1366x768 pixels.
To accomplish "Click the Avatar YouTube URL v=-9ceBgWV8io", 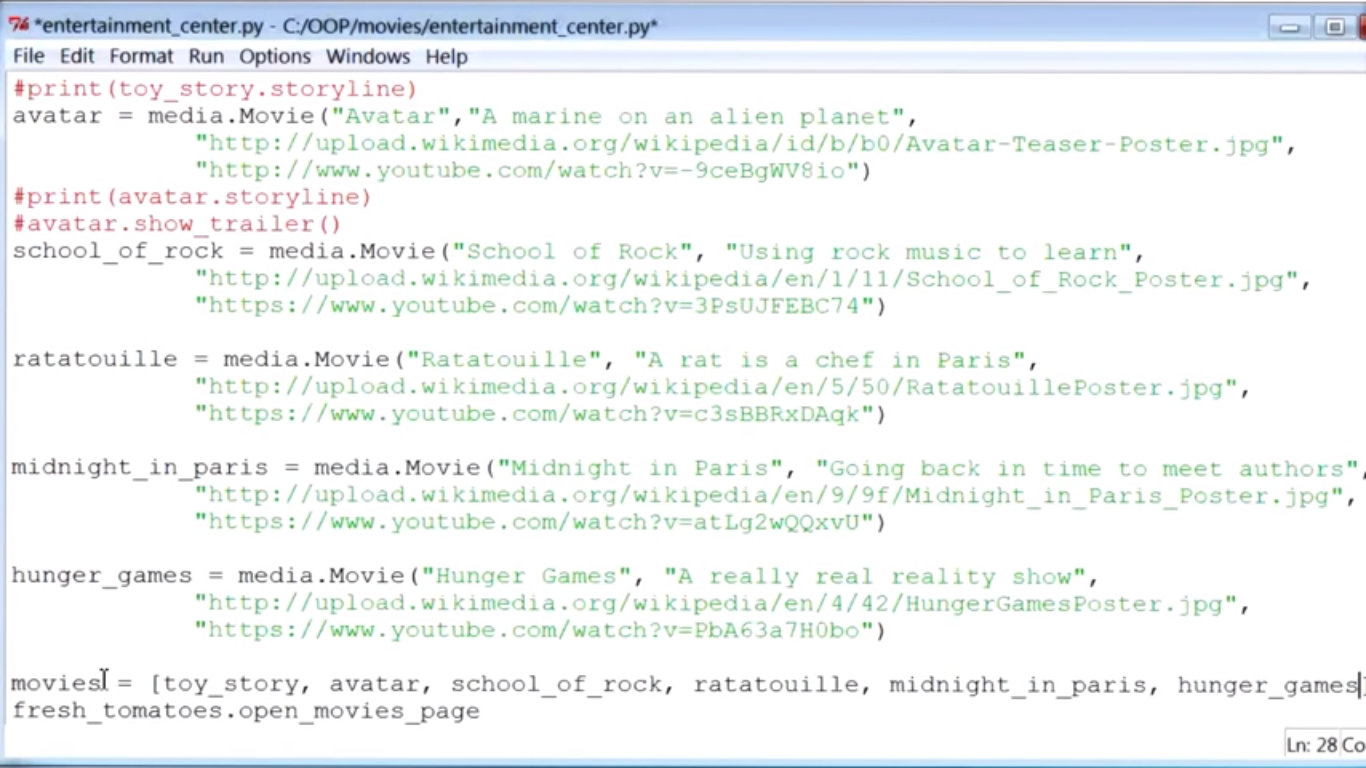I will coord(526,171).
